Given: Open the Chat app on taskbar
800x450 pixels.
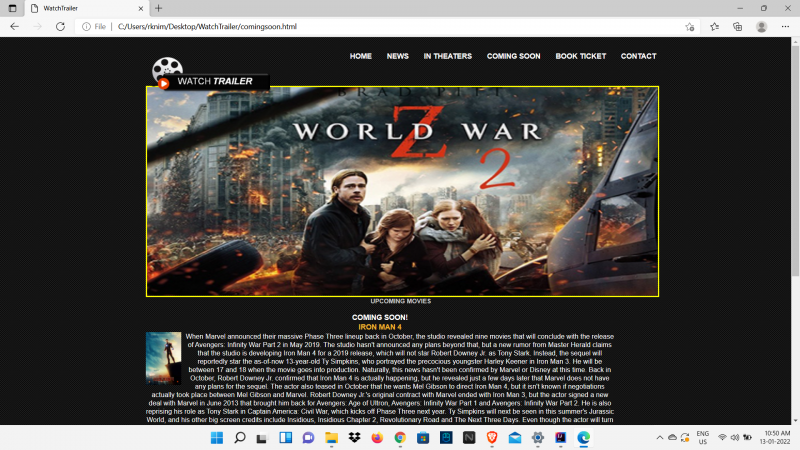Looking at the screenshot, I should click(308, 438).
